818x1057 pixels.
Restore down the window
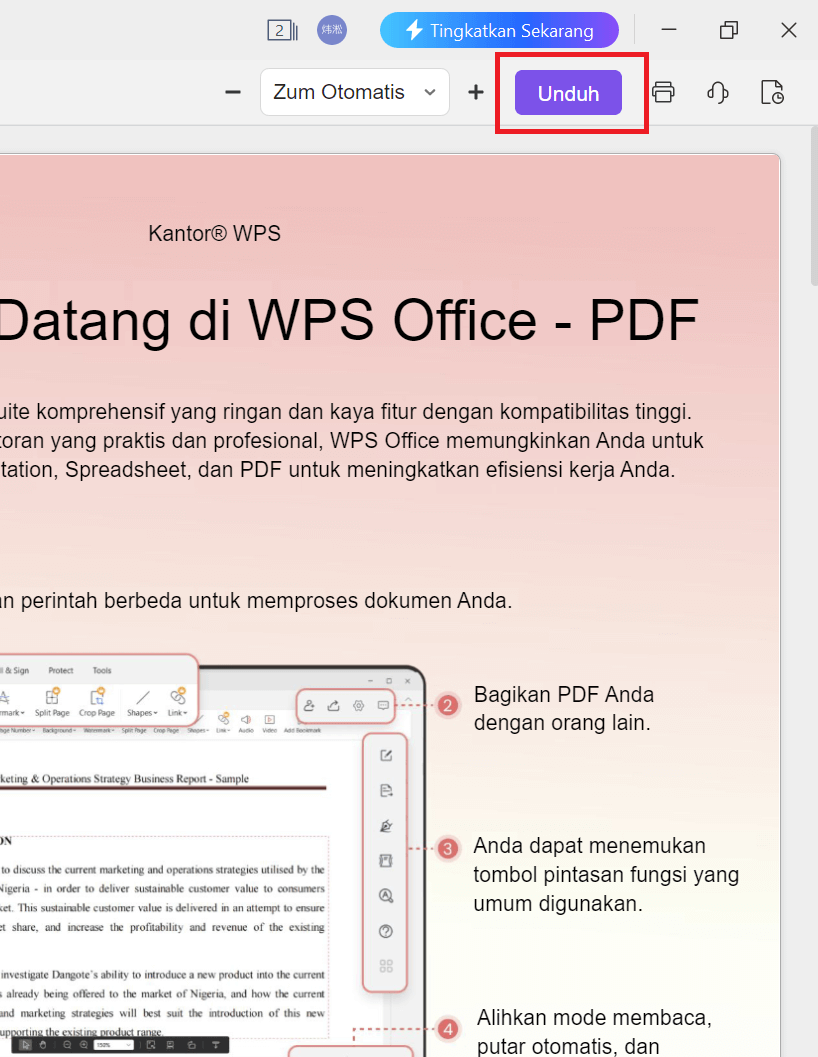coord(729,30)
